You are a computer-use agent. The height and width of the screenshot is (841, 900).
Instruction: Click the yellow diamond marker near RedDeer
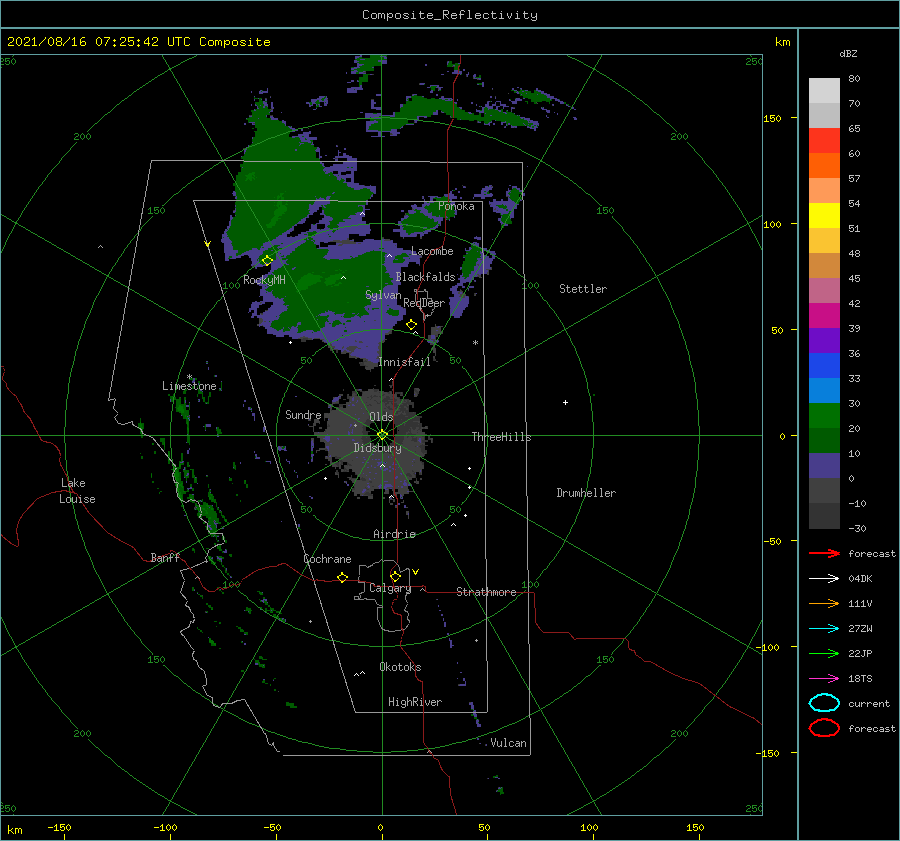pyautogui.click(x=412, y=325)
